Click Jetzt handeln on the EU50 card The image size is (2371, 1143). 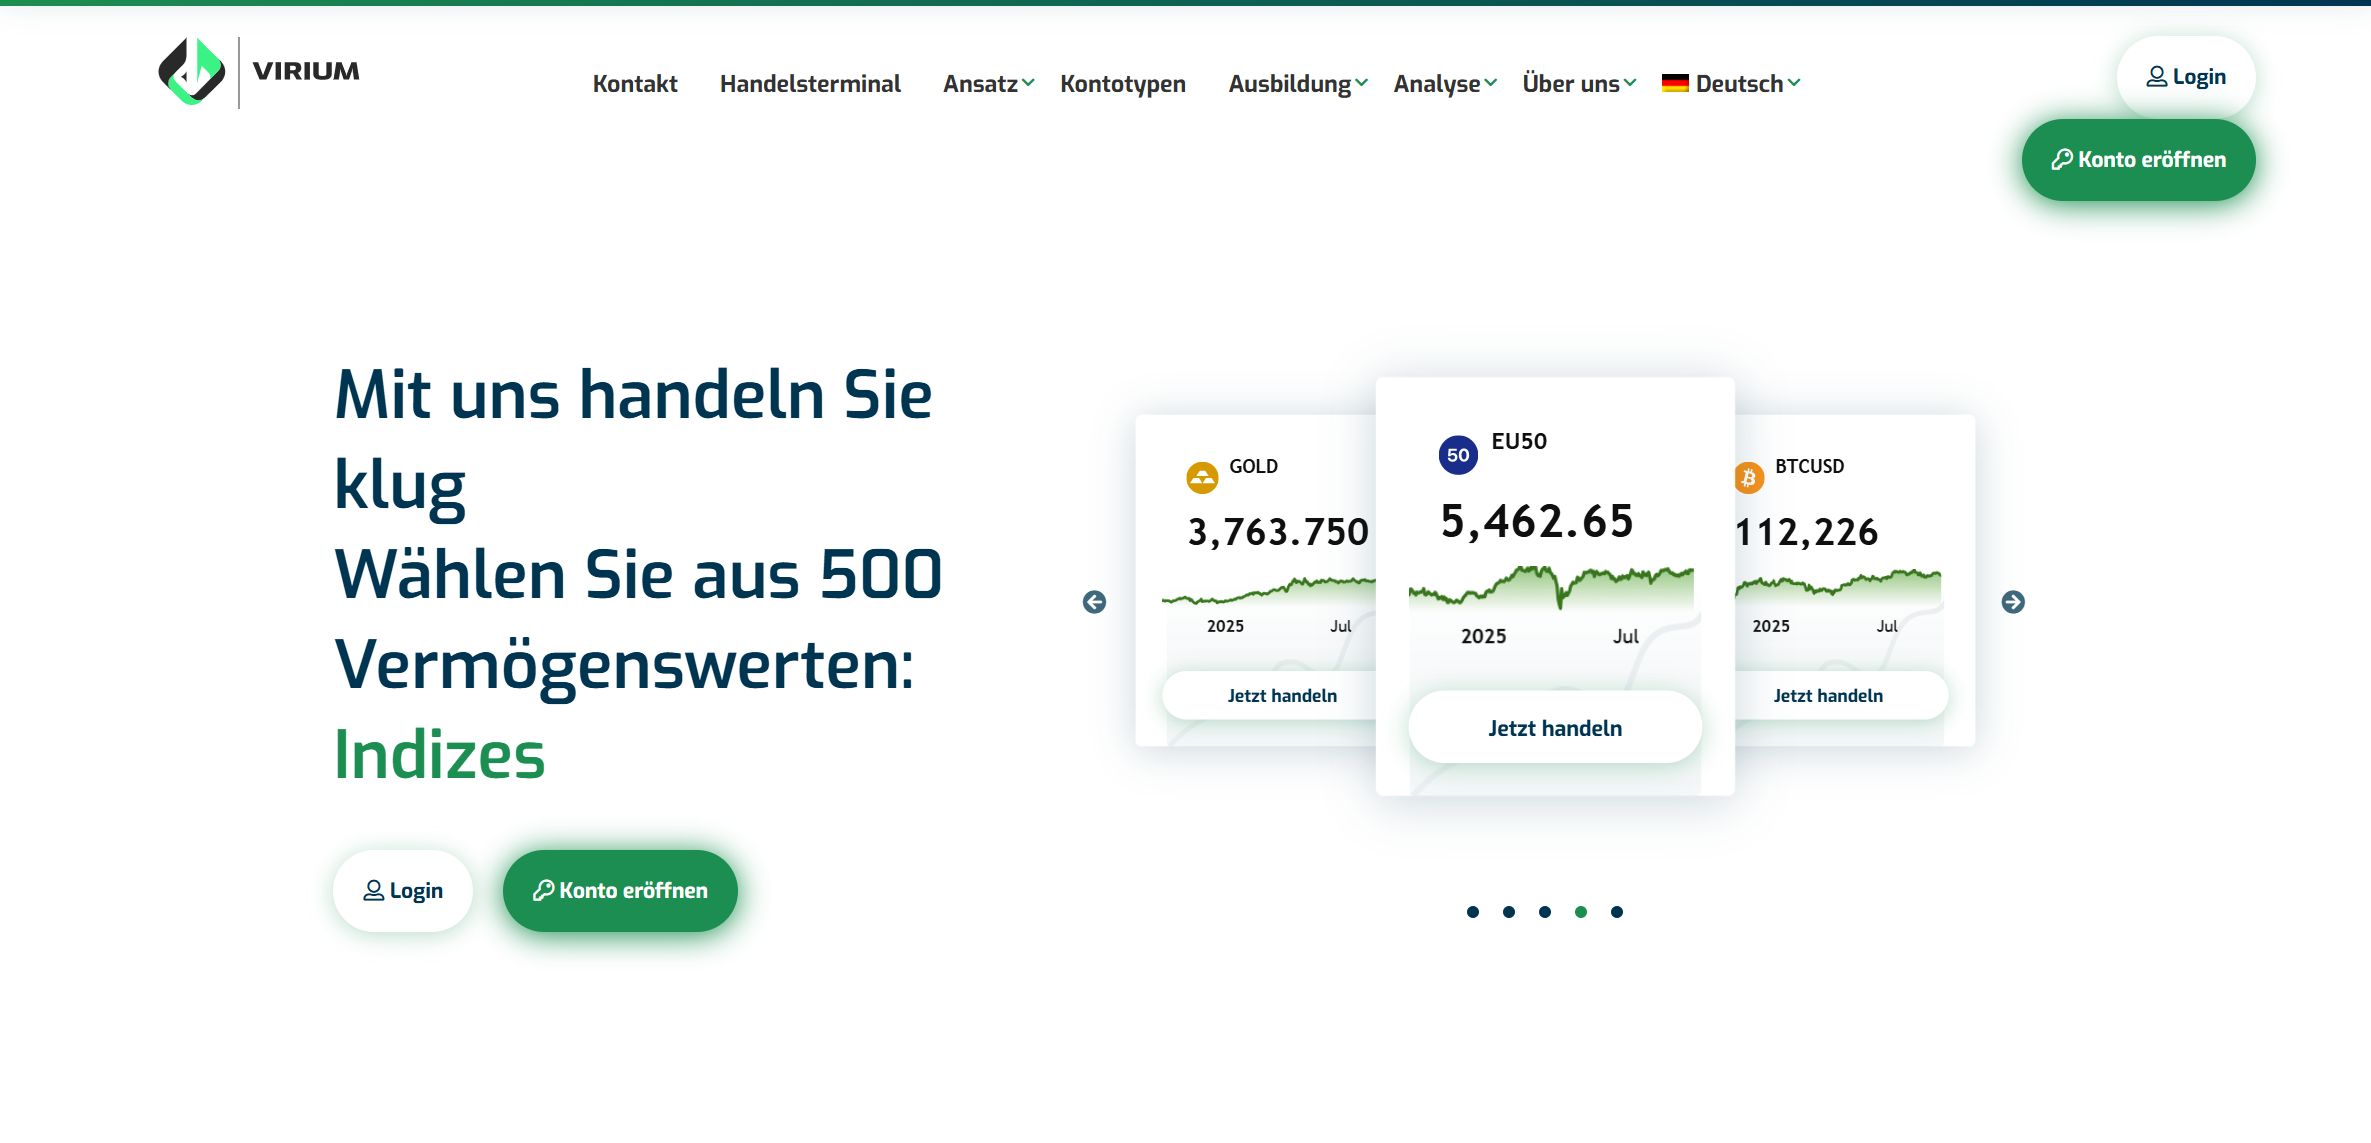1555,728
